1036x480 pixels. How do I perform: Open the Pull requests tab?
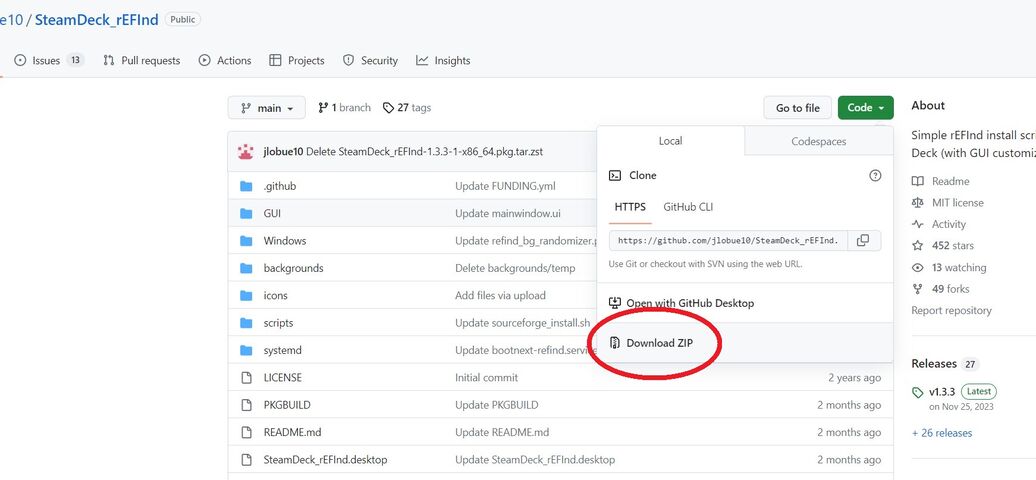click(141, 60)
